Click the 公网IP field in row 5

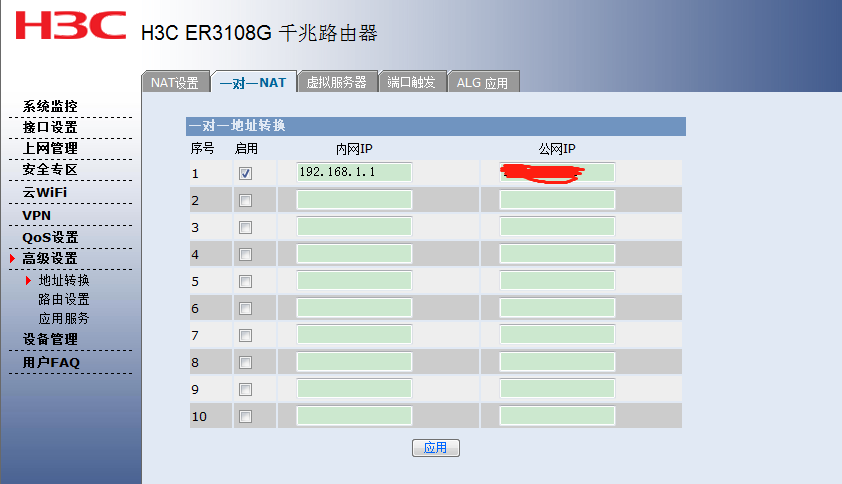[557, 280]
